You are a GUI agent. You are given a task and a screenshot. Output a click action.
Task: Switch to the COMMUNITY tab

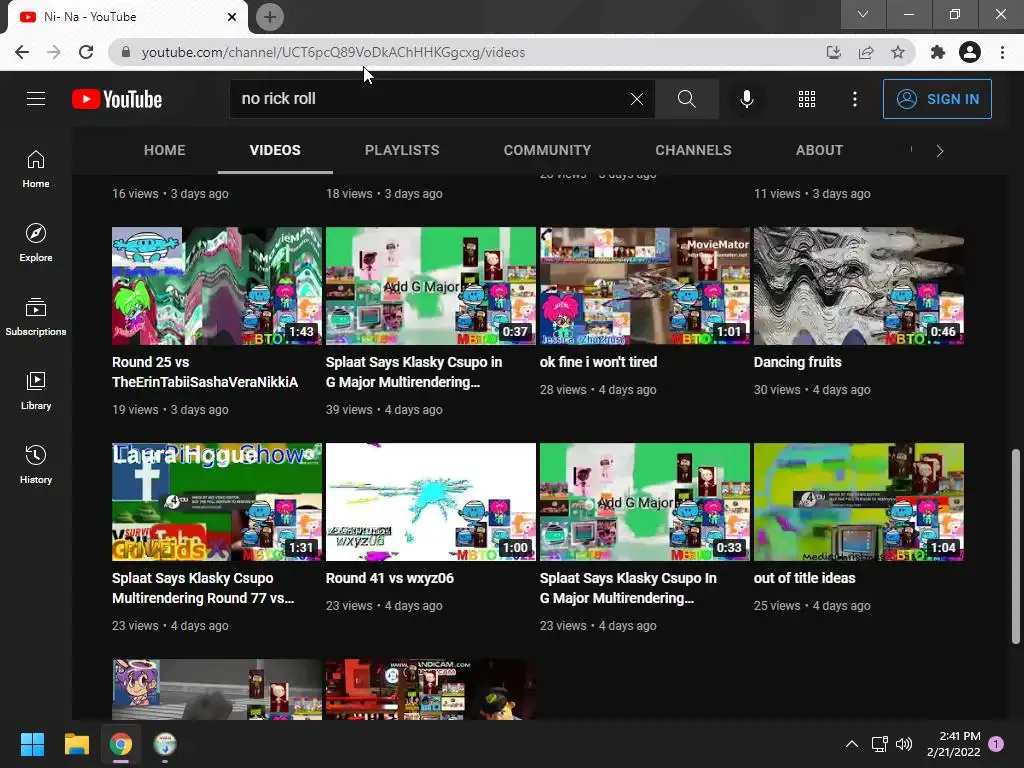click(547, 150)
